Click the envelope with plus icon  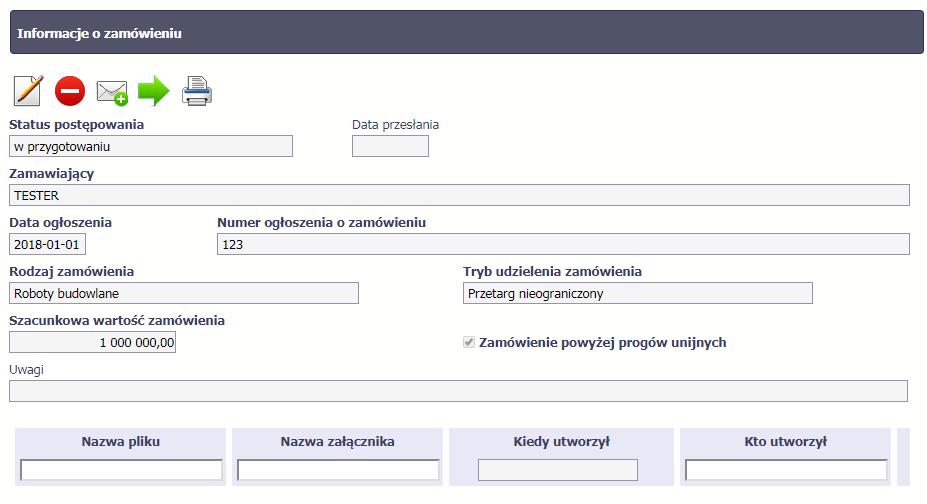click(x=112, y=93)
